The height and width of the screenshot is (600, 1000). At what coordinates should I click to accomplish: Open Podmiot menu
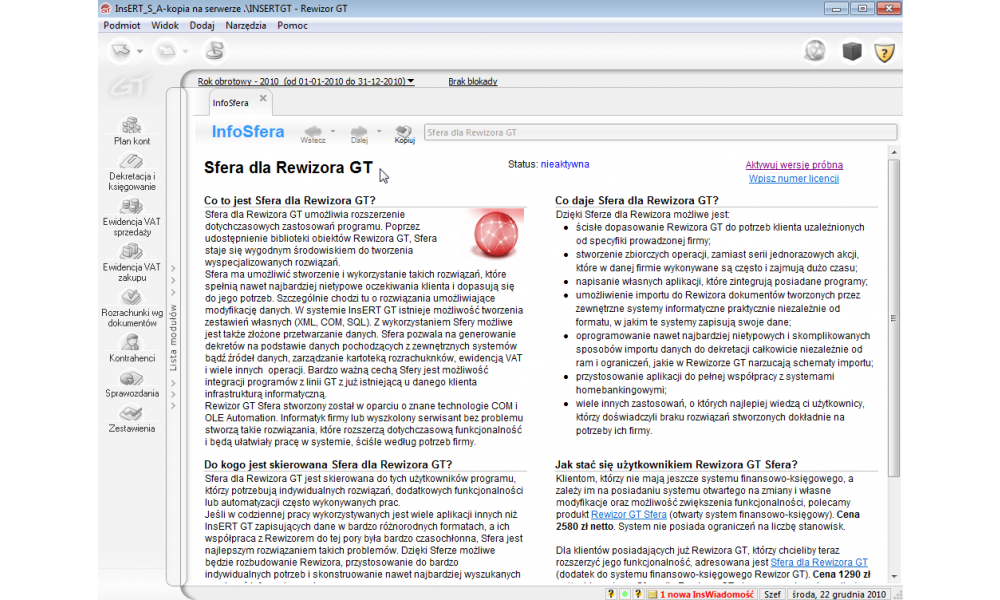pyautogui.click(x=121, y=26)
